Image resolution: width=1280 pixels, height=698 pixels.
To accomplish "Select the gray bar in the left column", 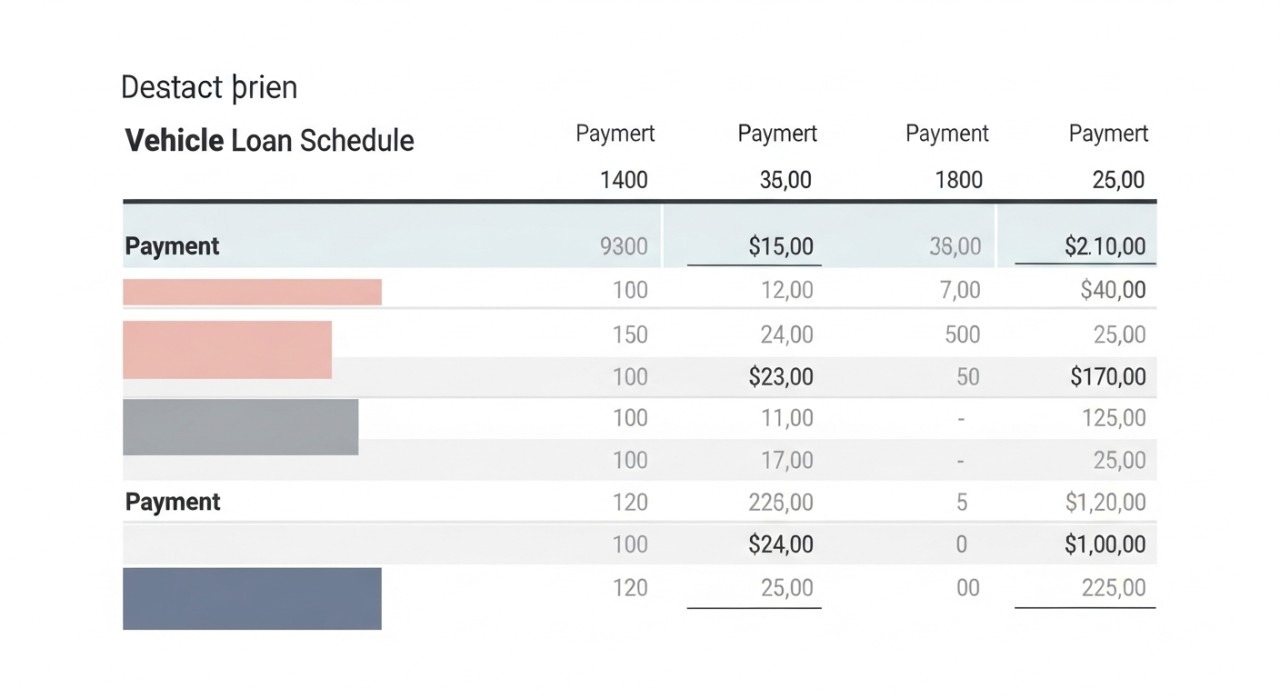I will 240,427.
